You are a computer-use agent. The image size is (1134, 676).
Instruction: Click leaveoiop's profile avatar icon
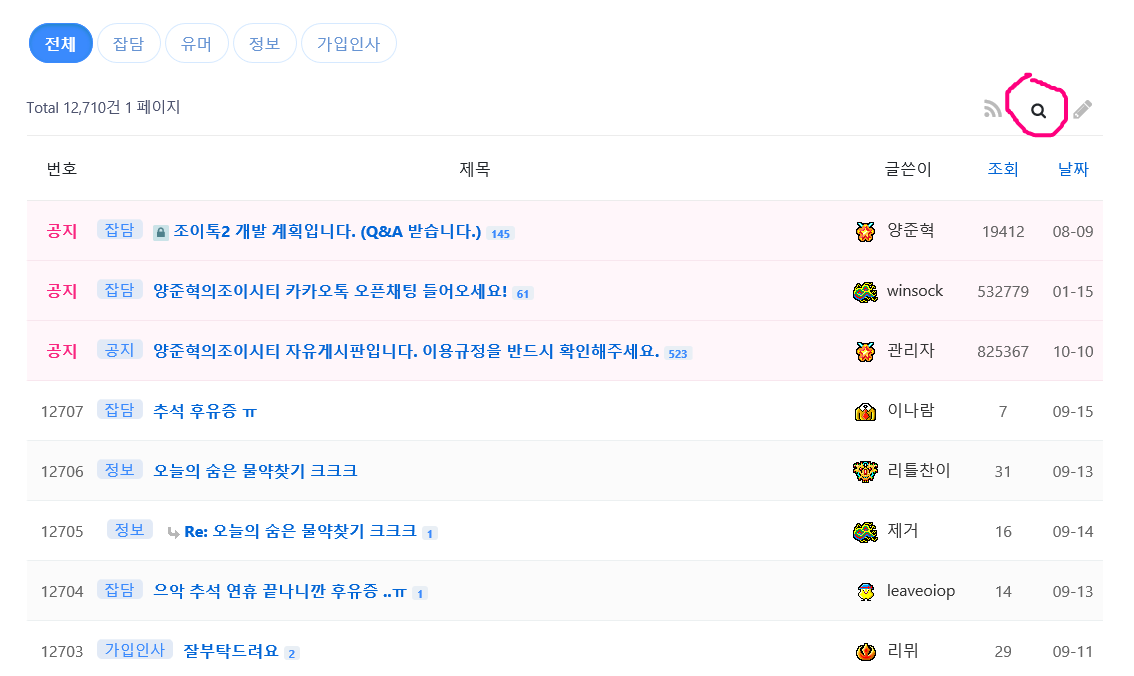tap(865, 591)
